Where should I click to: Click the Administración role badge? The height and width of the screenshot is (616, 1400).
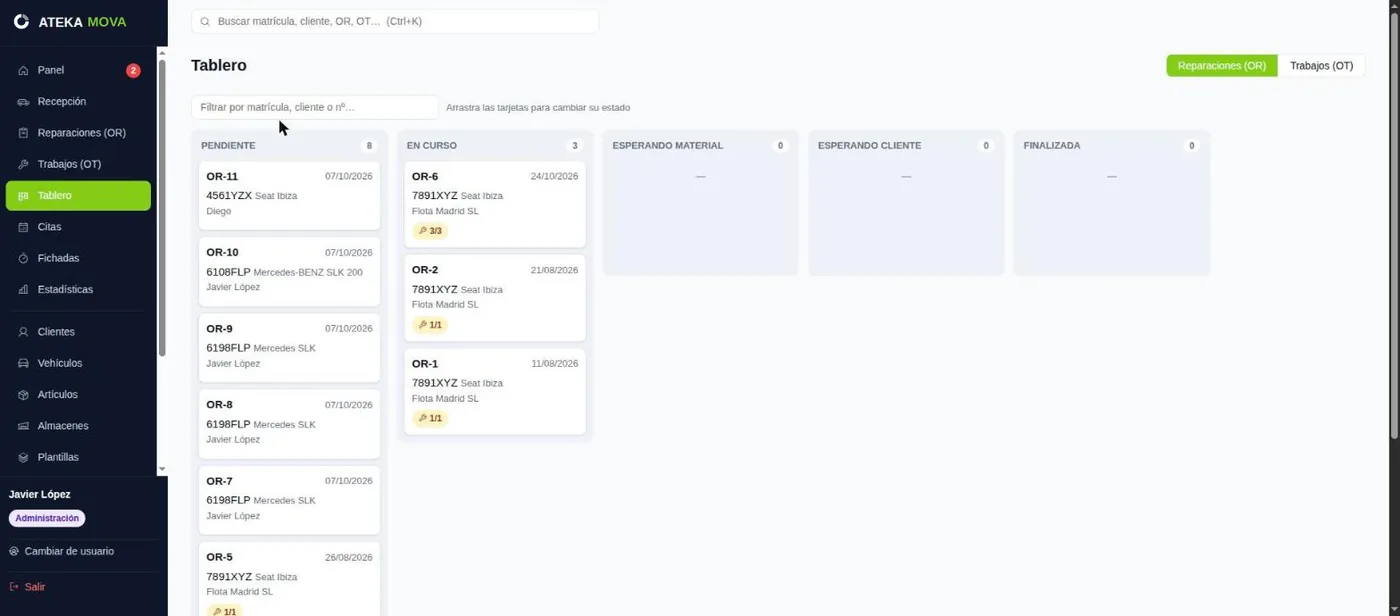pyautogui.click(x=47, y=519)
